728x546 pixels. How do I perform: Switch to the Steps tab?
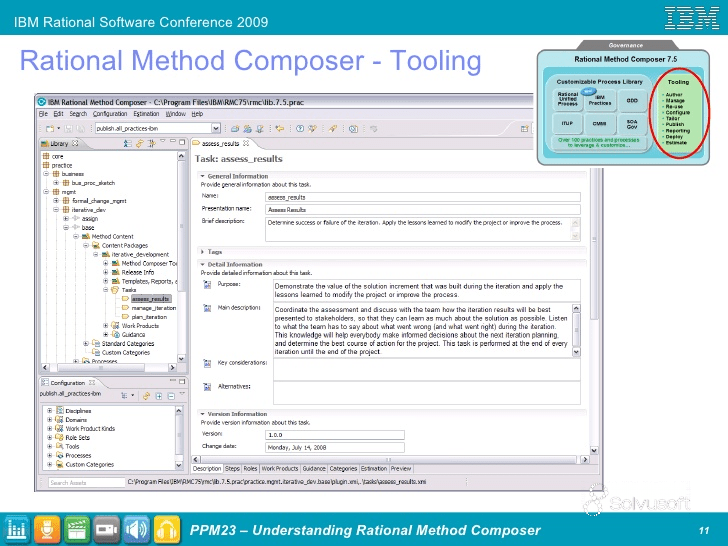pos(232,469)
